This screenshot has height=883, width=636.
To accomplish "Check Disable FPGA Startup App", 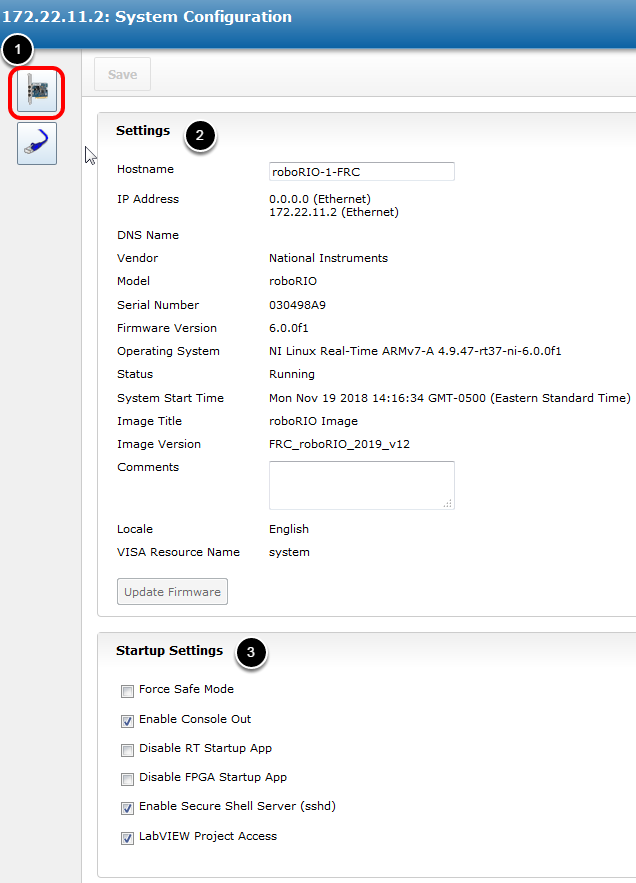I will [127, 778].
